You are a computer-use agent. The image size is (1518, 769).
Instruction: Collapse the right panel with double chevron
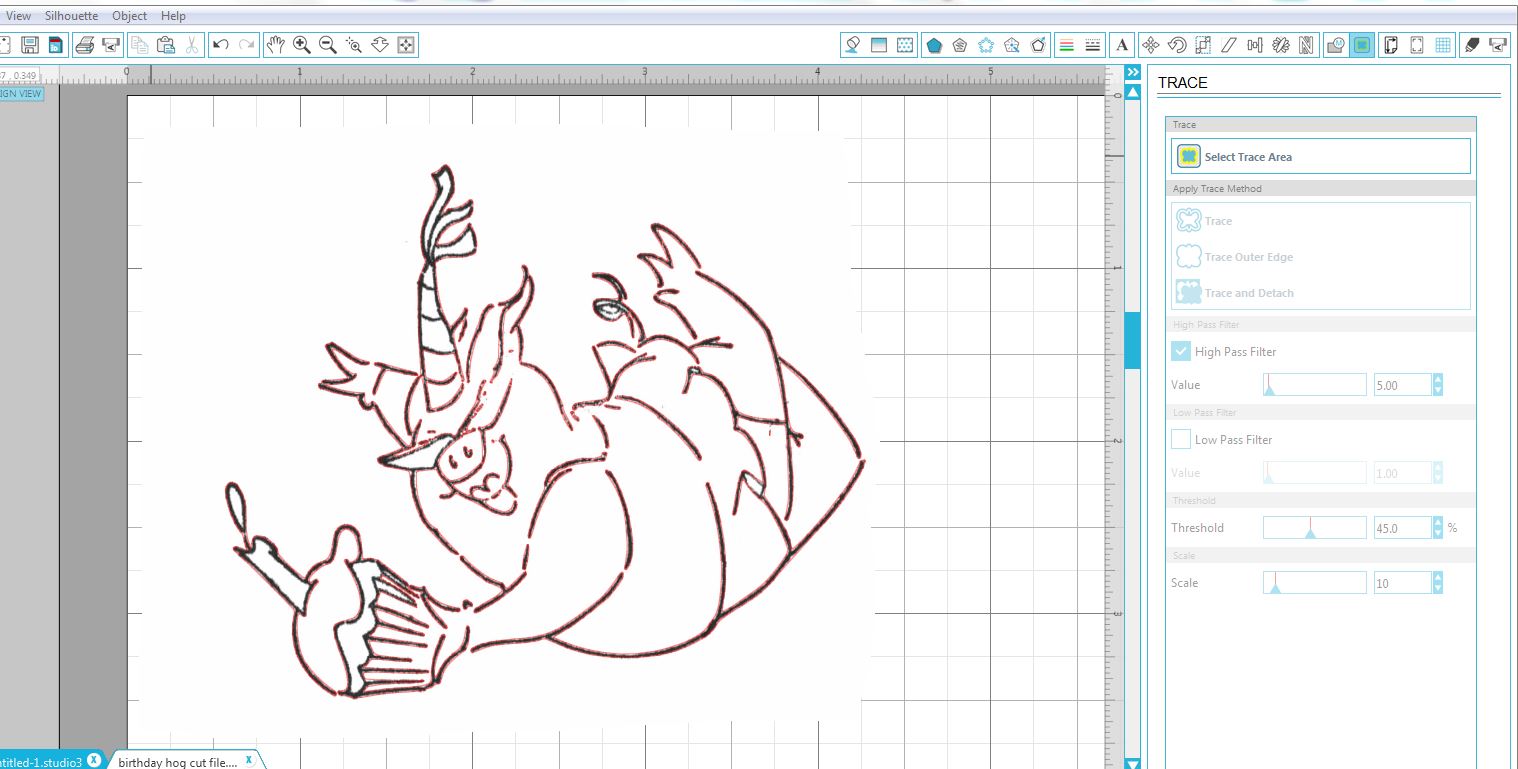click(x=1132, y=73)
